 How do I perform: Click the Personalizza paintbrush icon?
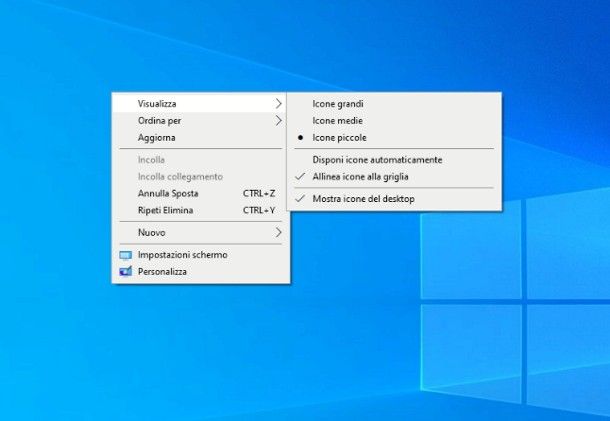coord(126,271)
